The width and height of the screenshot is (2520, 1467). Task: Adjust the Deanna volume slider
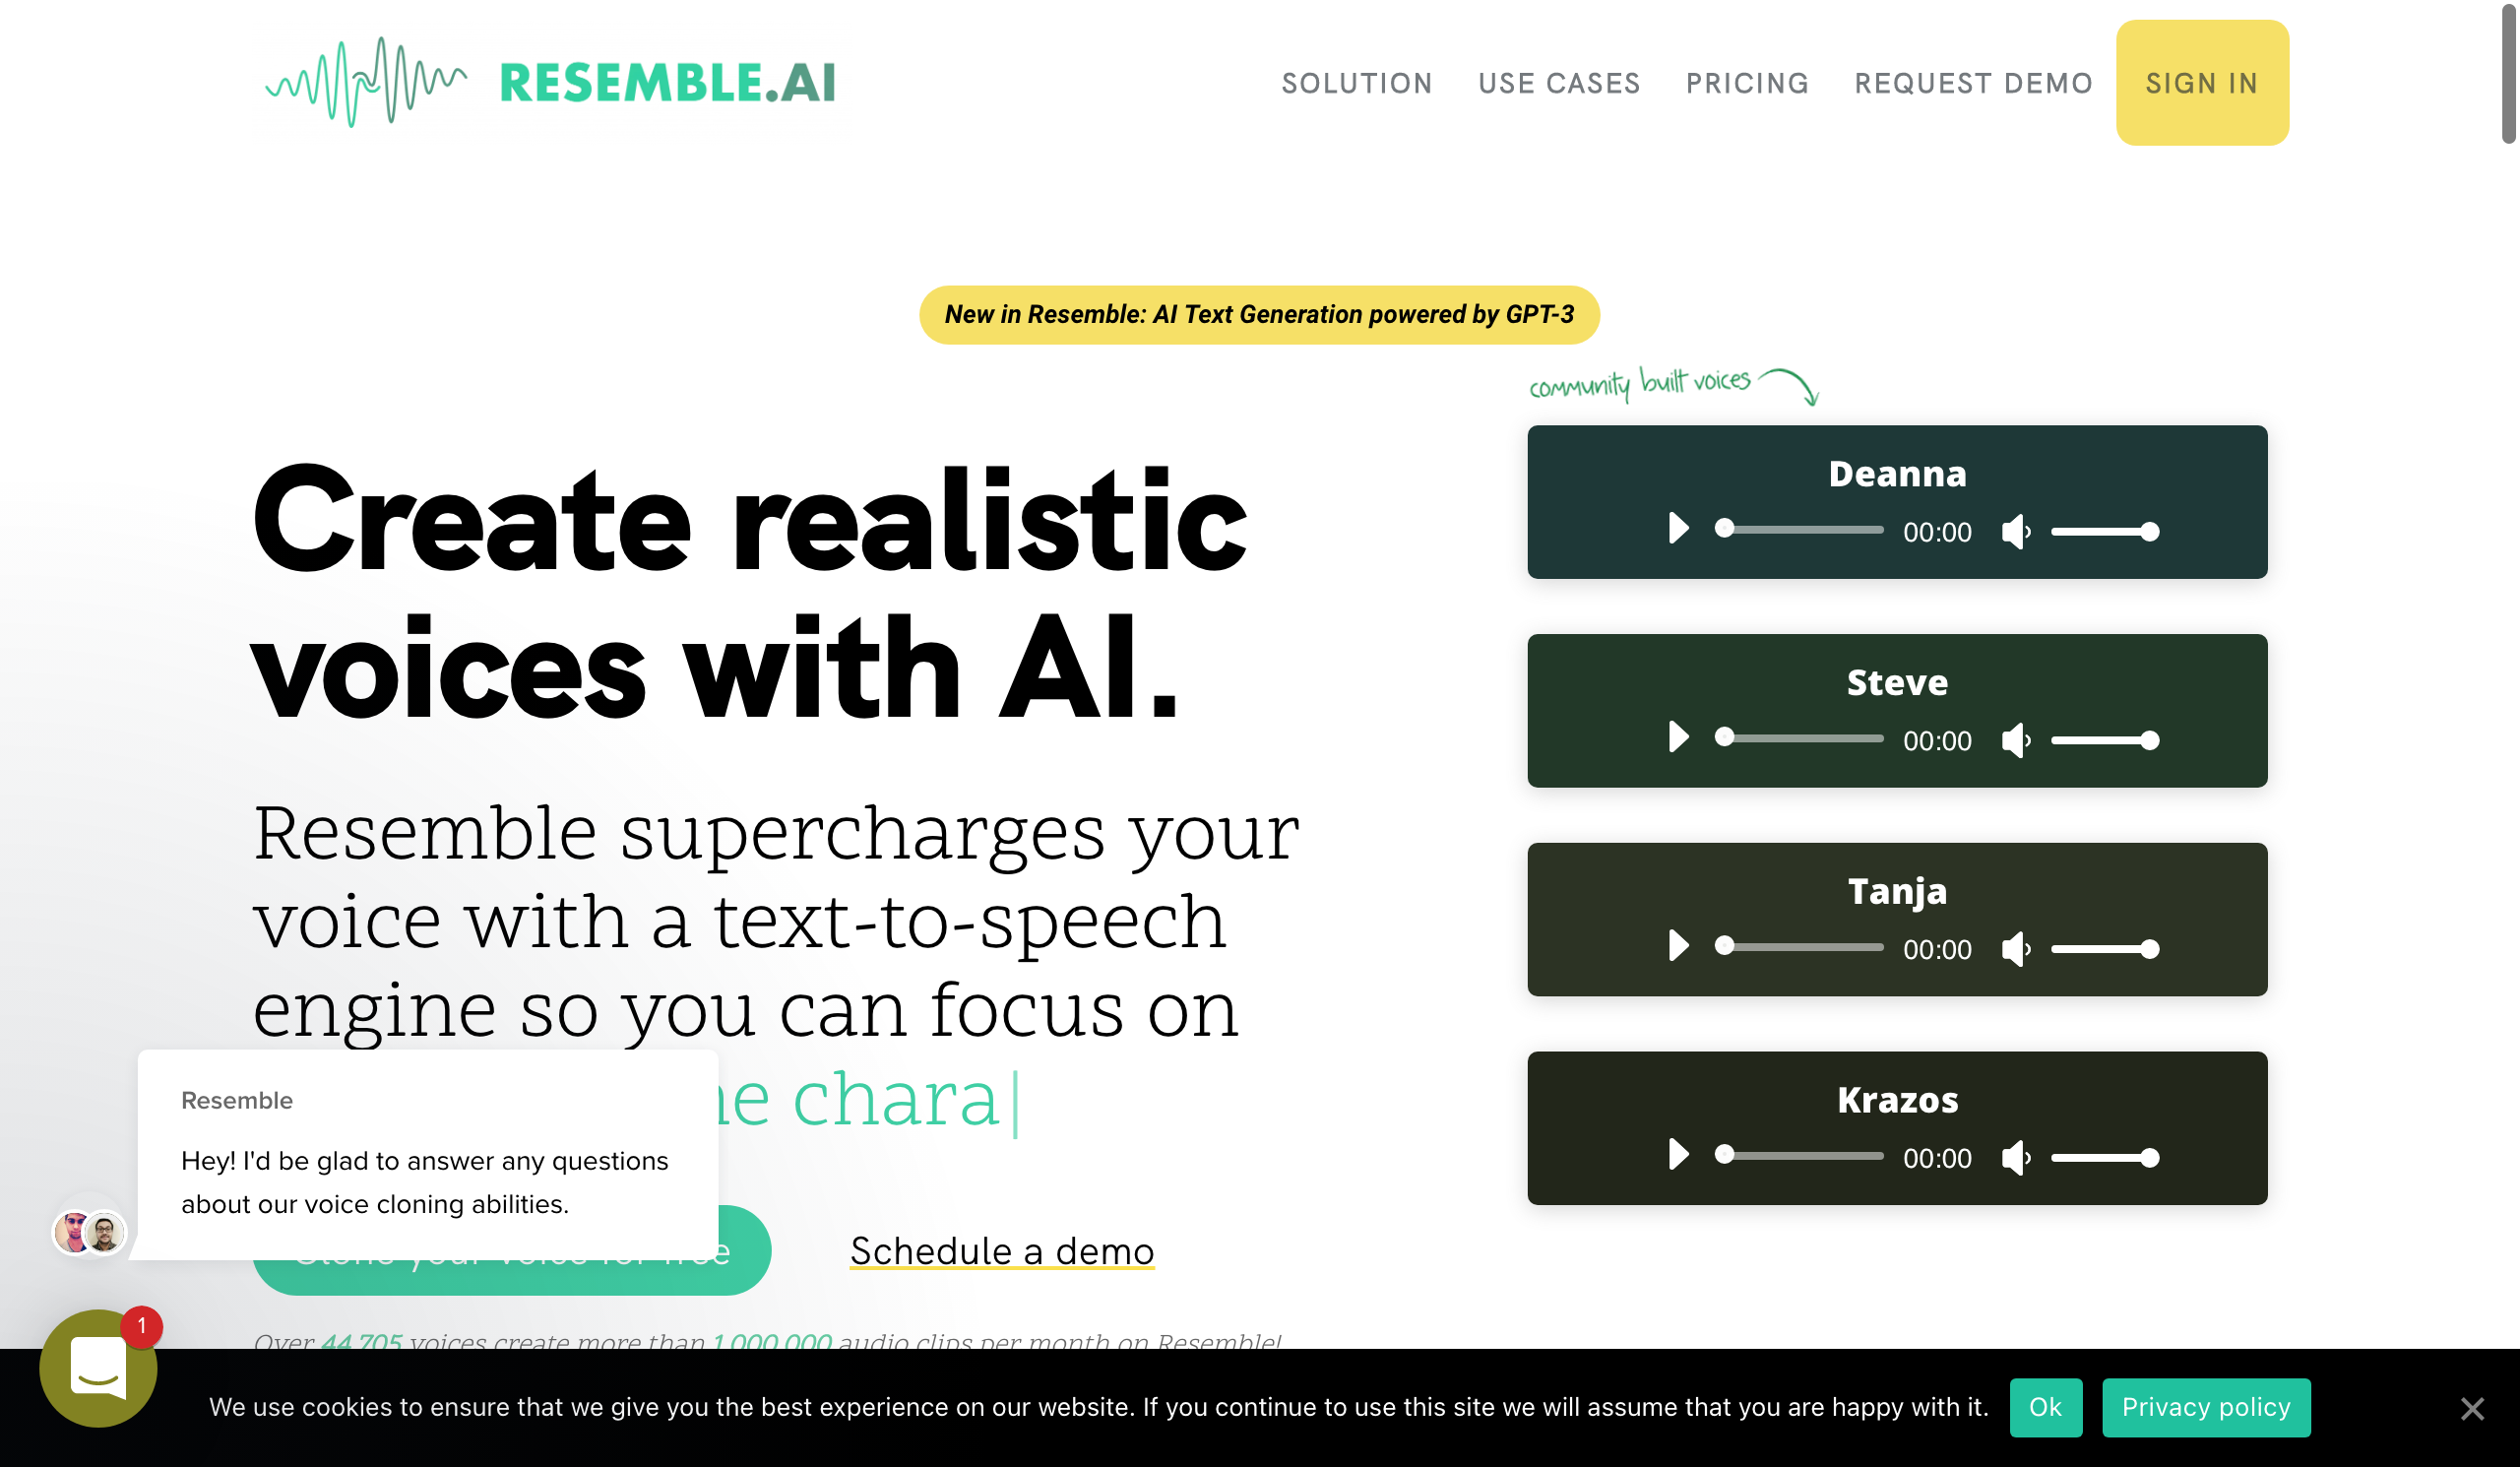(x=2105, y=531)
